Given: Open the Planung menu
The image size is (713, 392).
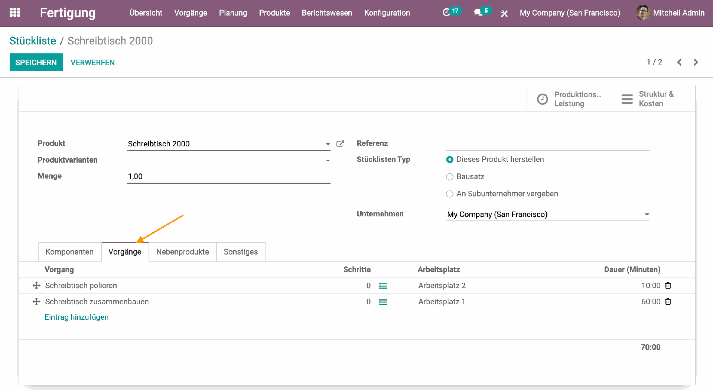Looking at the screenshot, I should point(233,13).
